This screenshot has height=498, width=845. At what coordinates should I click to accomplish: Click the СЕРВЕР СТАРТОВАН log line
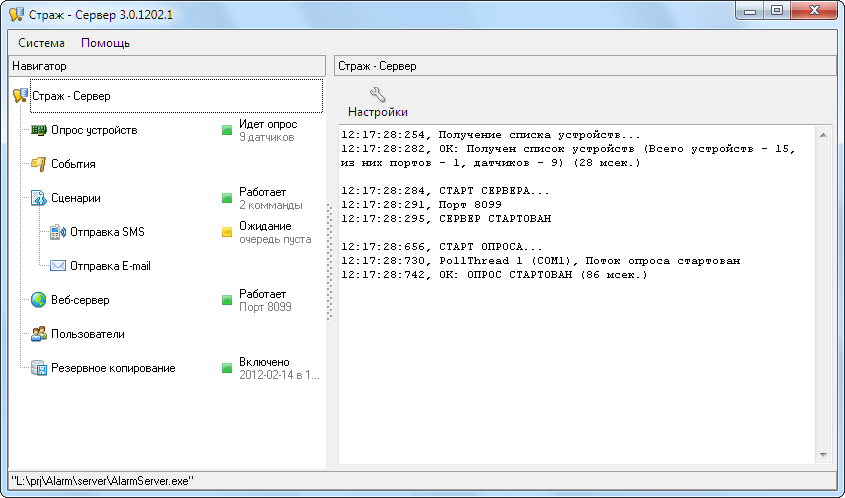tap(446, 219)
